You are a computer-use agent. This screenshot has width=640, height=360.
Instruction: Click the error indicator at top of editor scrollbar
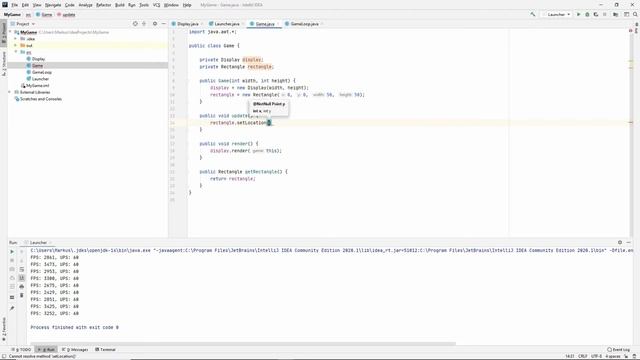631,31
